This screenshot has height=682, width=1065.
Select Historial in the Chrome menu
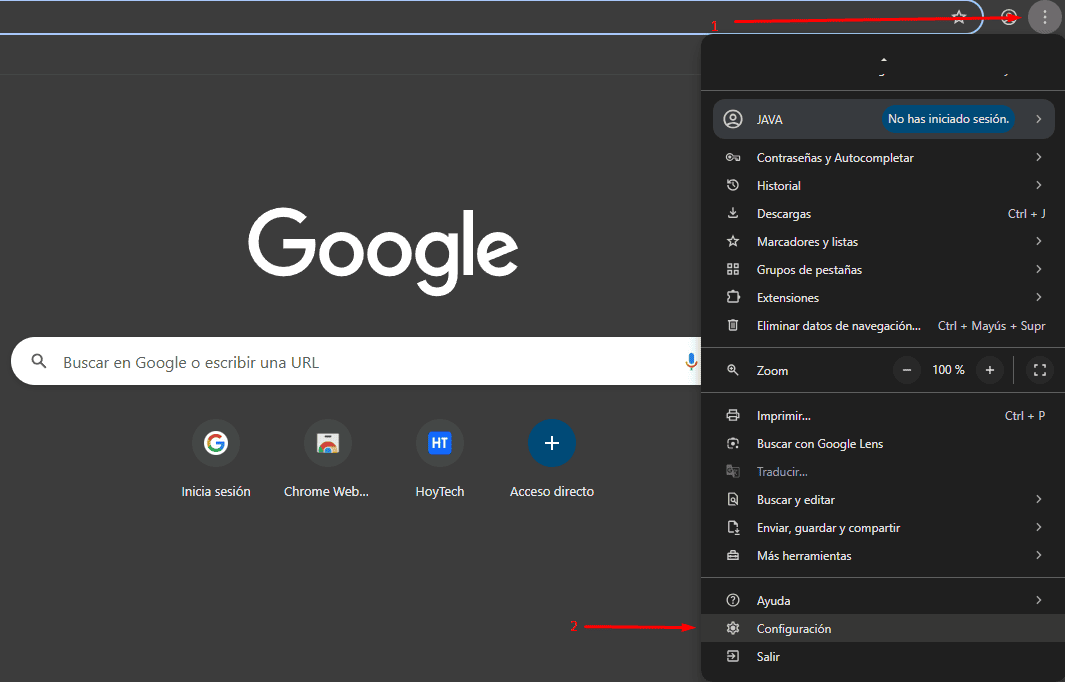click(779, 186)
